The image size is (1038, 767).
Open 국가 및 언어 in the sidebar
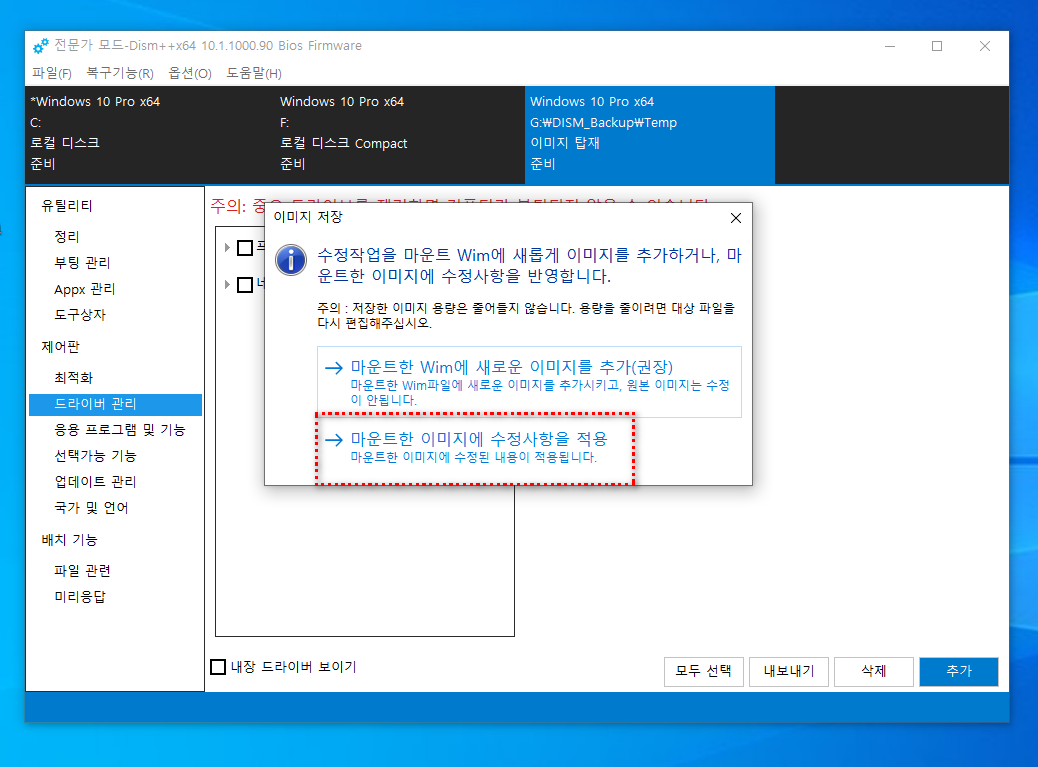pyautogui.click(x=91, y=508)
